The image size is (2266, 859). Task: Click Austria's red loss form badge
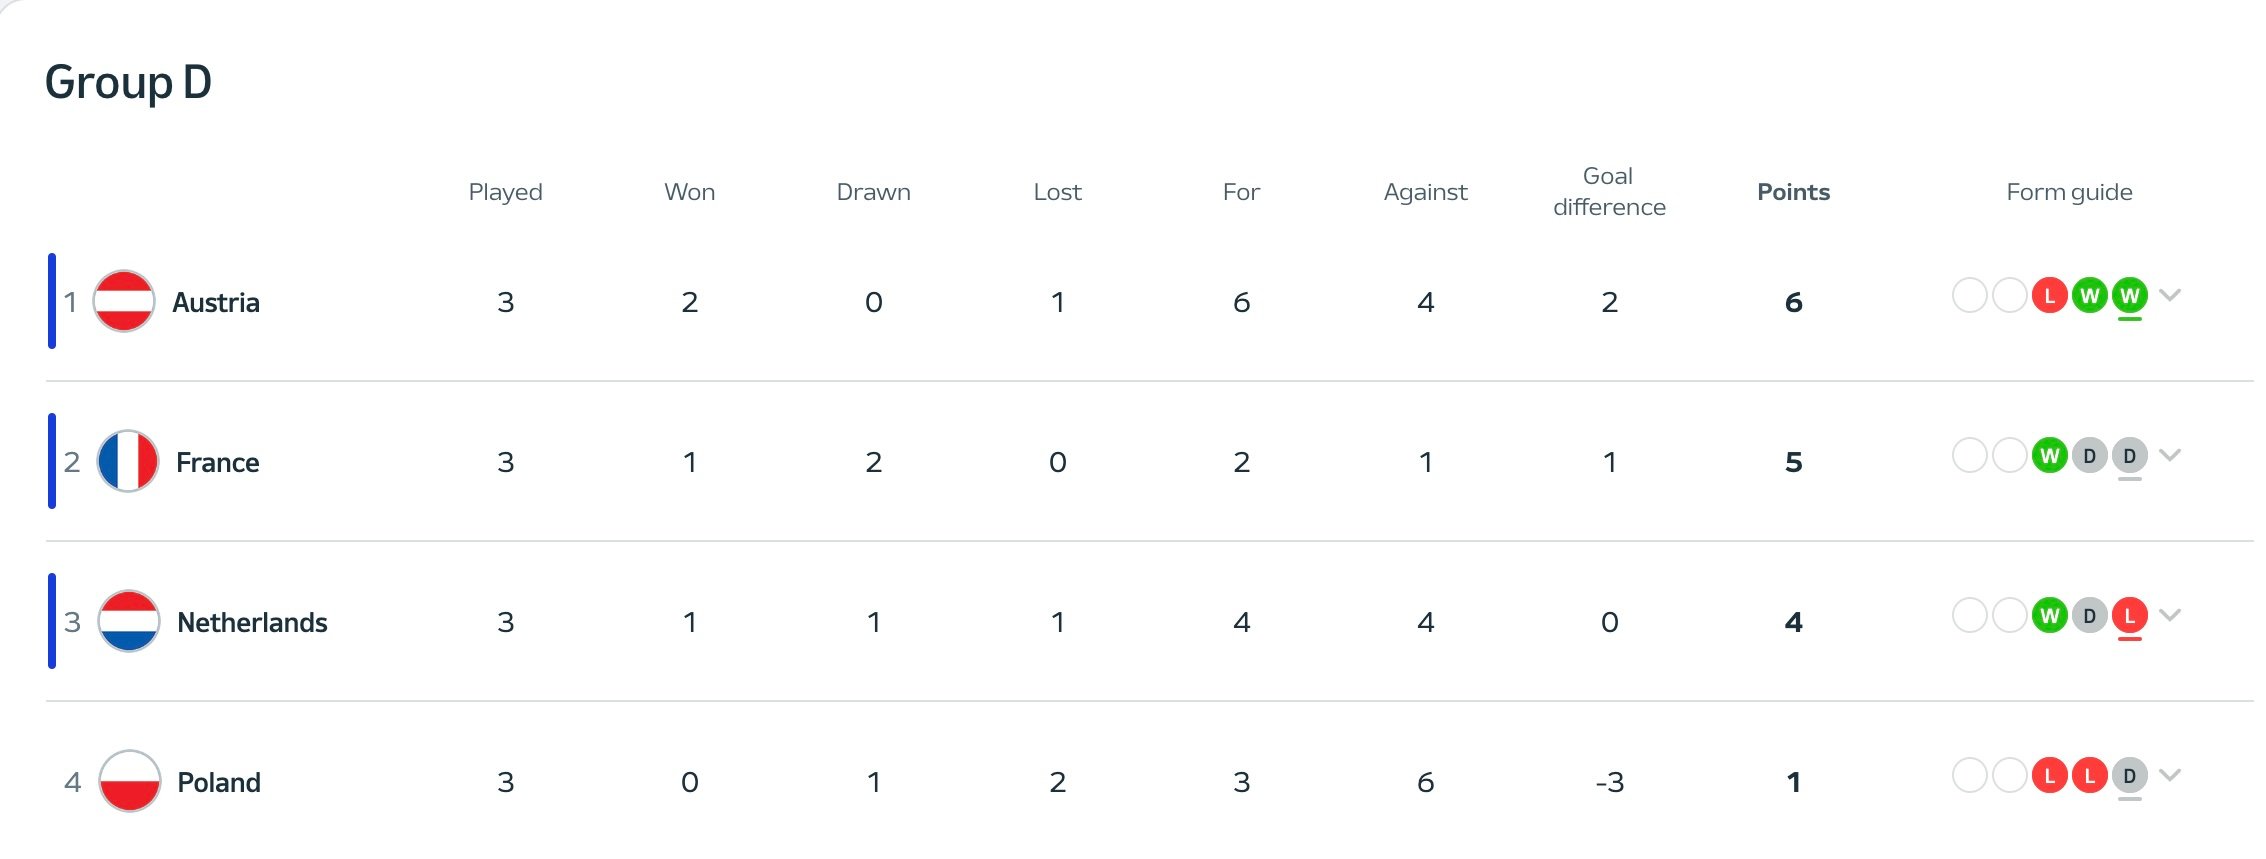coord(2049,295)
